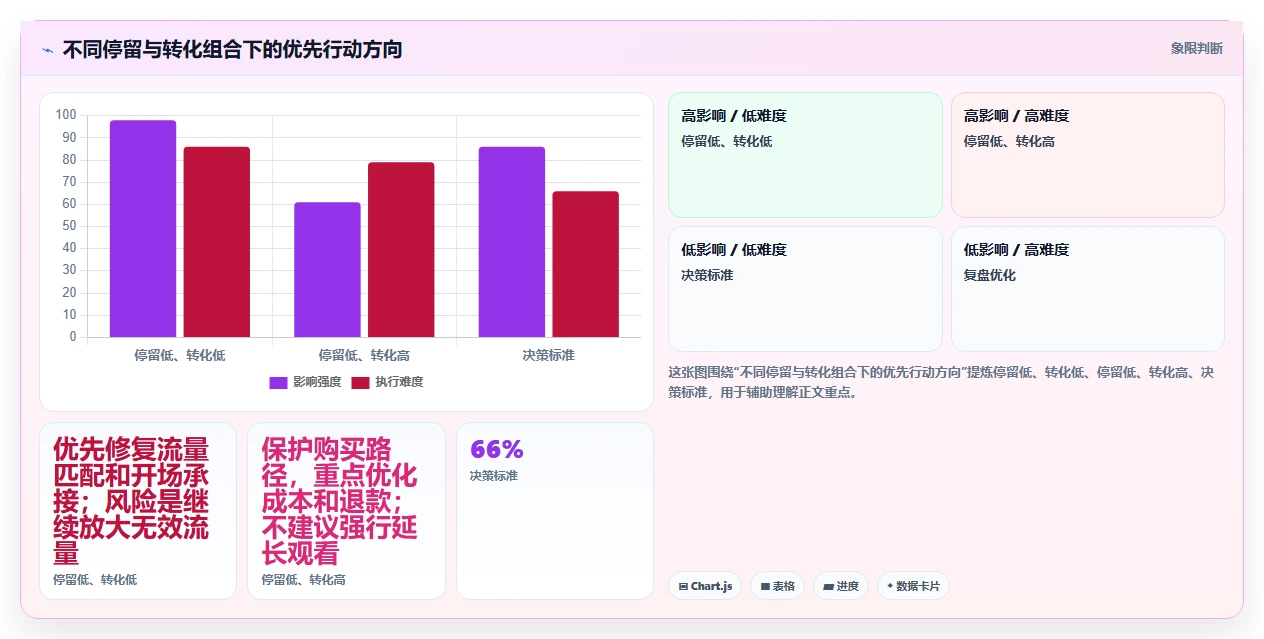Click the 66% value card figure
This screenshot has width=1264, height=639.
point(497,450)
